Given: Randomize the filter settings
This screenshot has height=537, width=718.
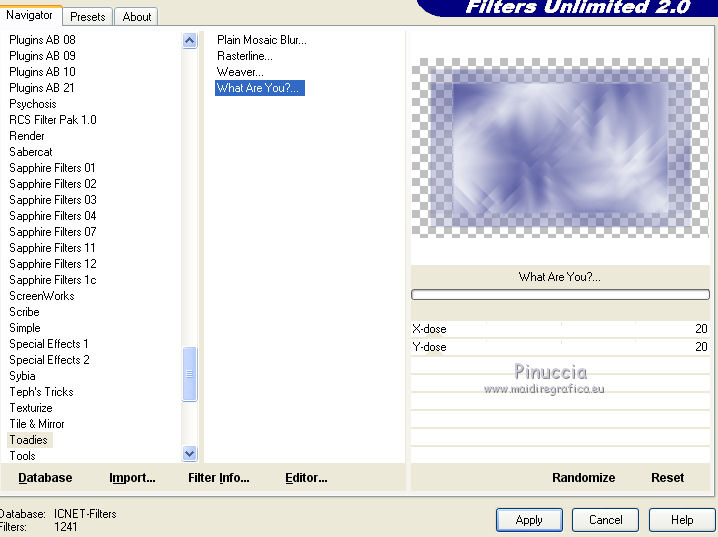Looking at the screenshot, I should click(583, 478).
